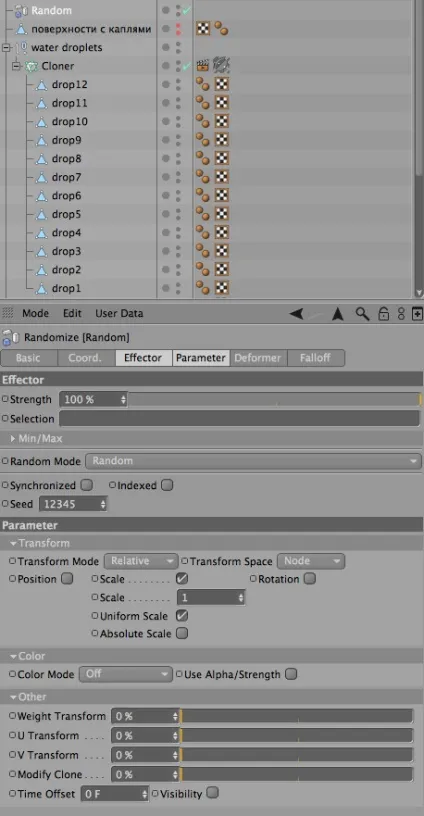The height and width of the screenshot is (816, 424).
Task: Open the User Data menu
Action: [x=119, y=313]
